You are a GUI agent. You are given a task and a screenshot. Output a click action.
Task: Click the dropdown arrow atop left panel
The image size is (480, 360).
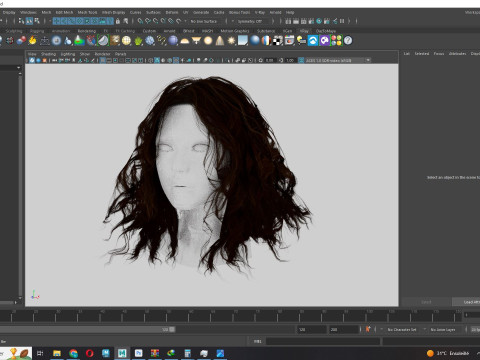18,68
